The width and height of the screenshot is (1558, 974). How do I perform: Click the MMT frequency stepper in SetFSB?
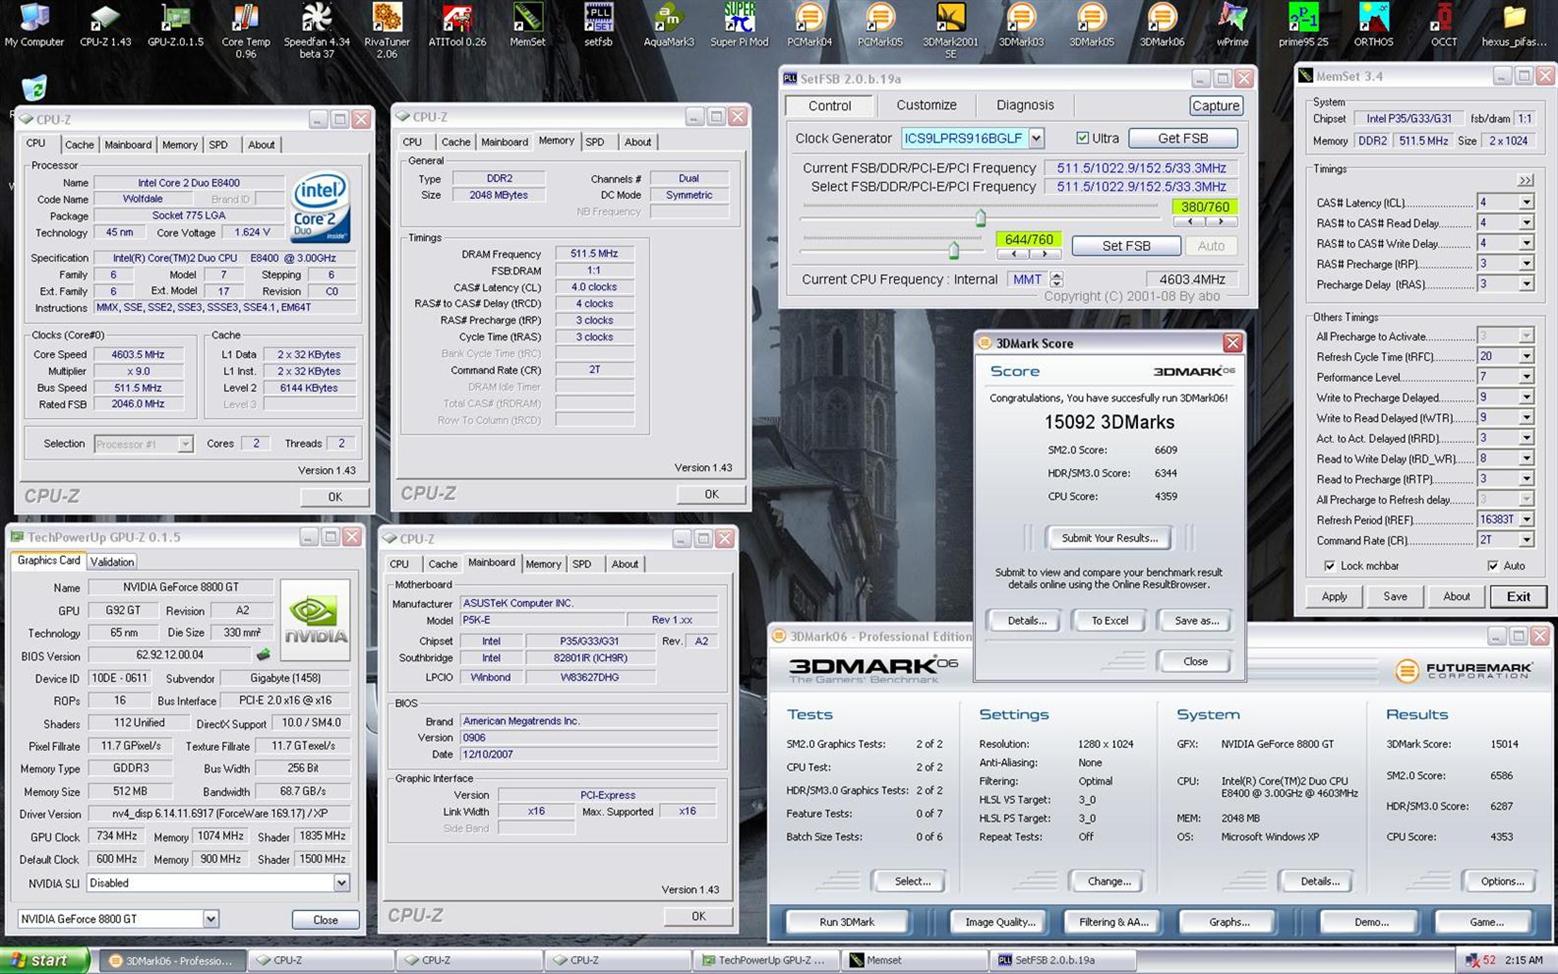[1057, 280]
